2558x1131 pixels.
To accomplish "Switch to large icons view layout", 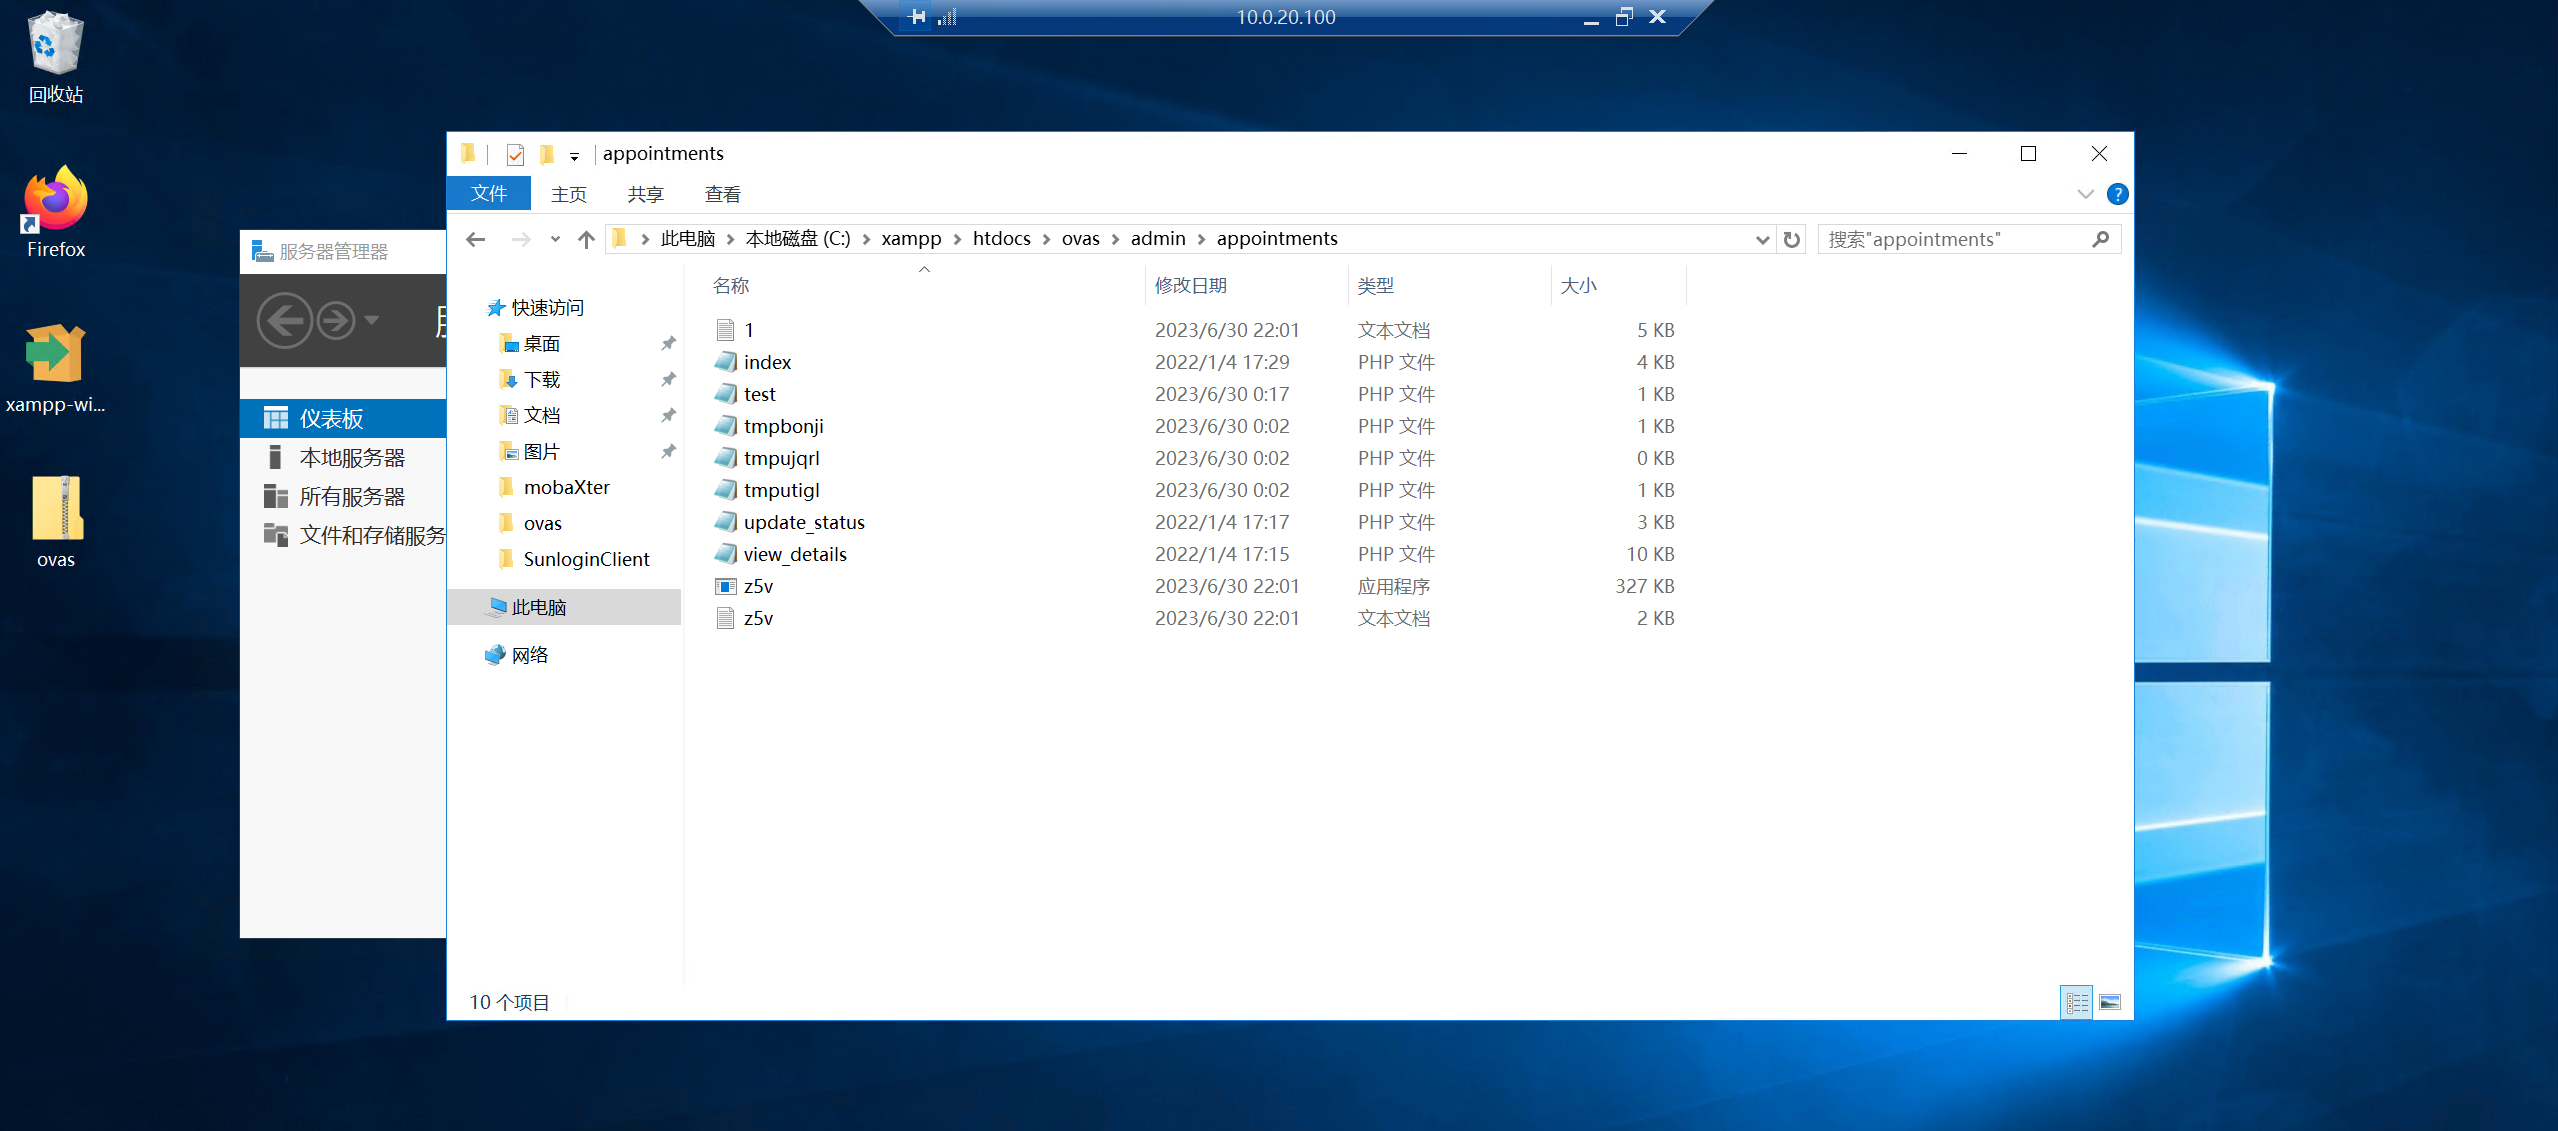I will point(2110,1002).
